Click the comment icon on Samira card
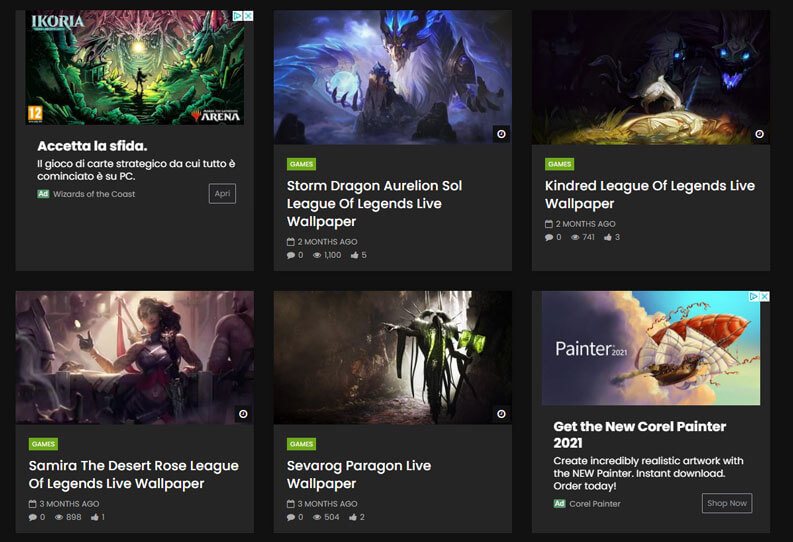The image size is (793, 542). pyautogui.click(x=33, y=517)
